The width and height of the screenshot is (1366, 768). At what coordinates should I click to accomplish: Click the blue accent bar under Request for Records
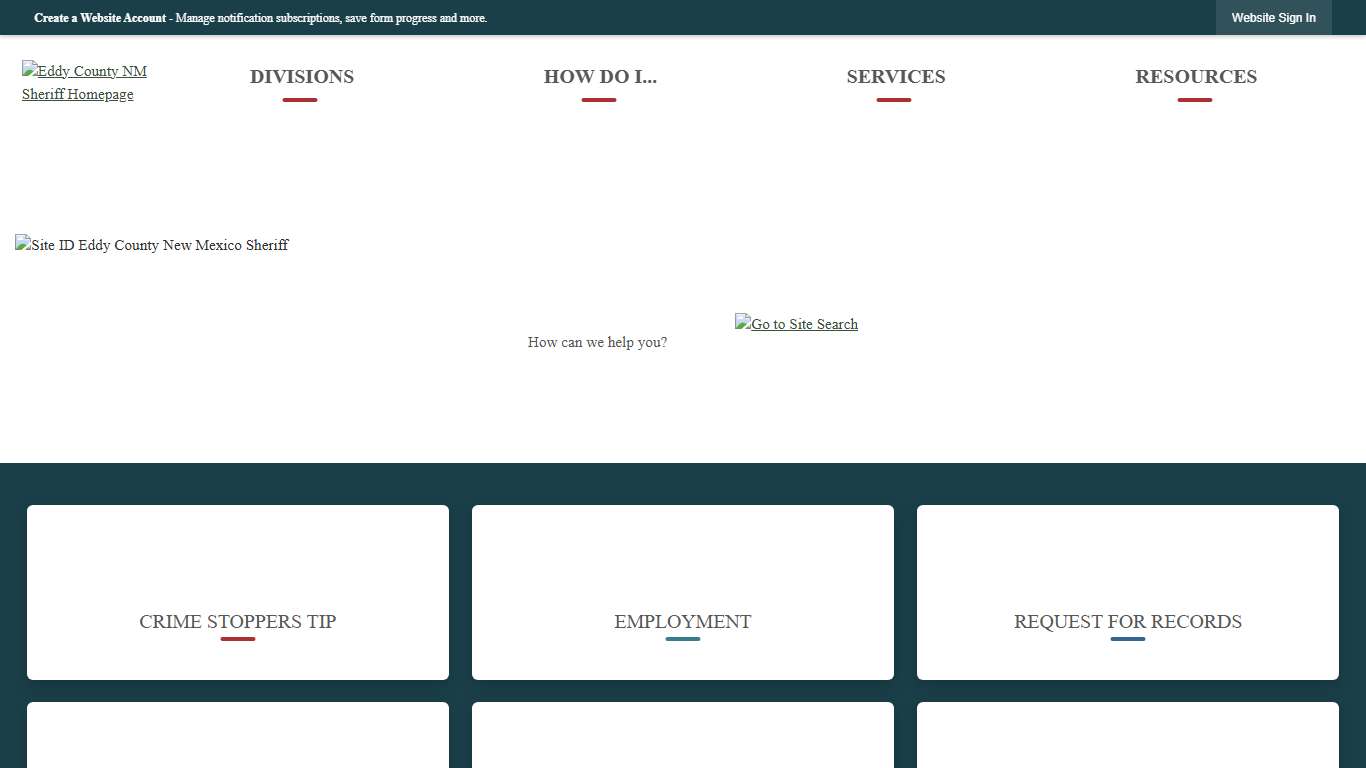(1128, 639)
